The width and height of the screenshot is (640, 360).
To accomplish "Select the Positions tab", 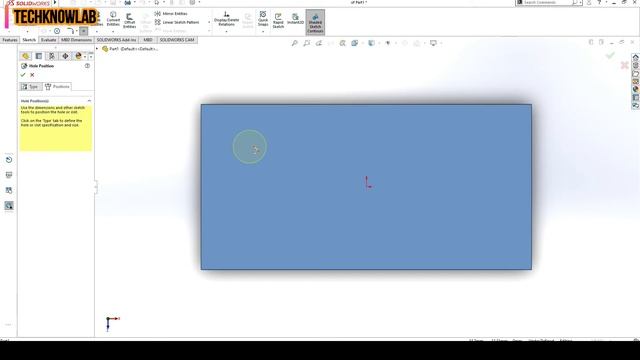I will [58, 87].
